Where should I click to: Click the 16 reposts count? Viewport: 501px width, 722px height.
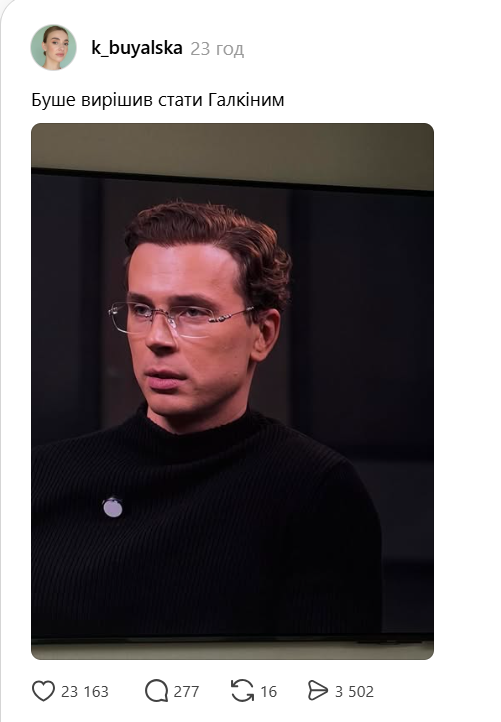coord(268,692)
